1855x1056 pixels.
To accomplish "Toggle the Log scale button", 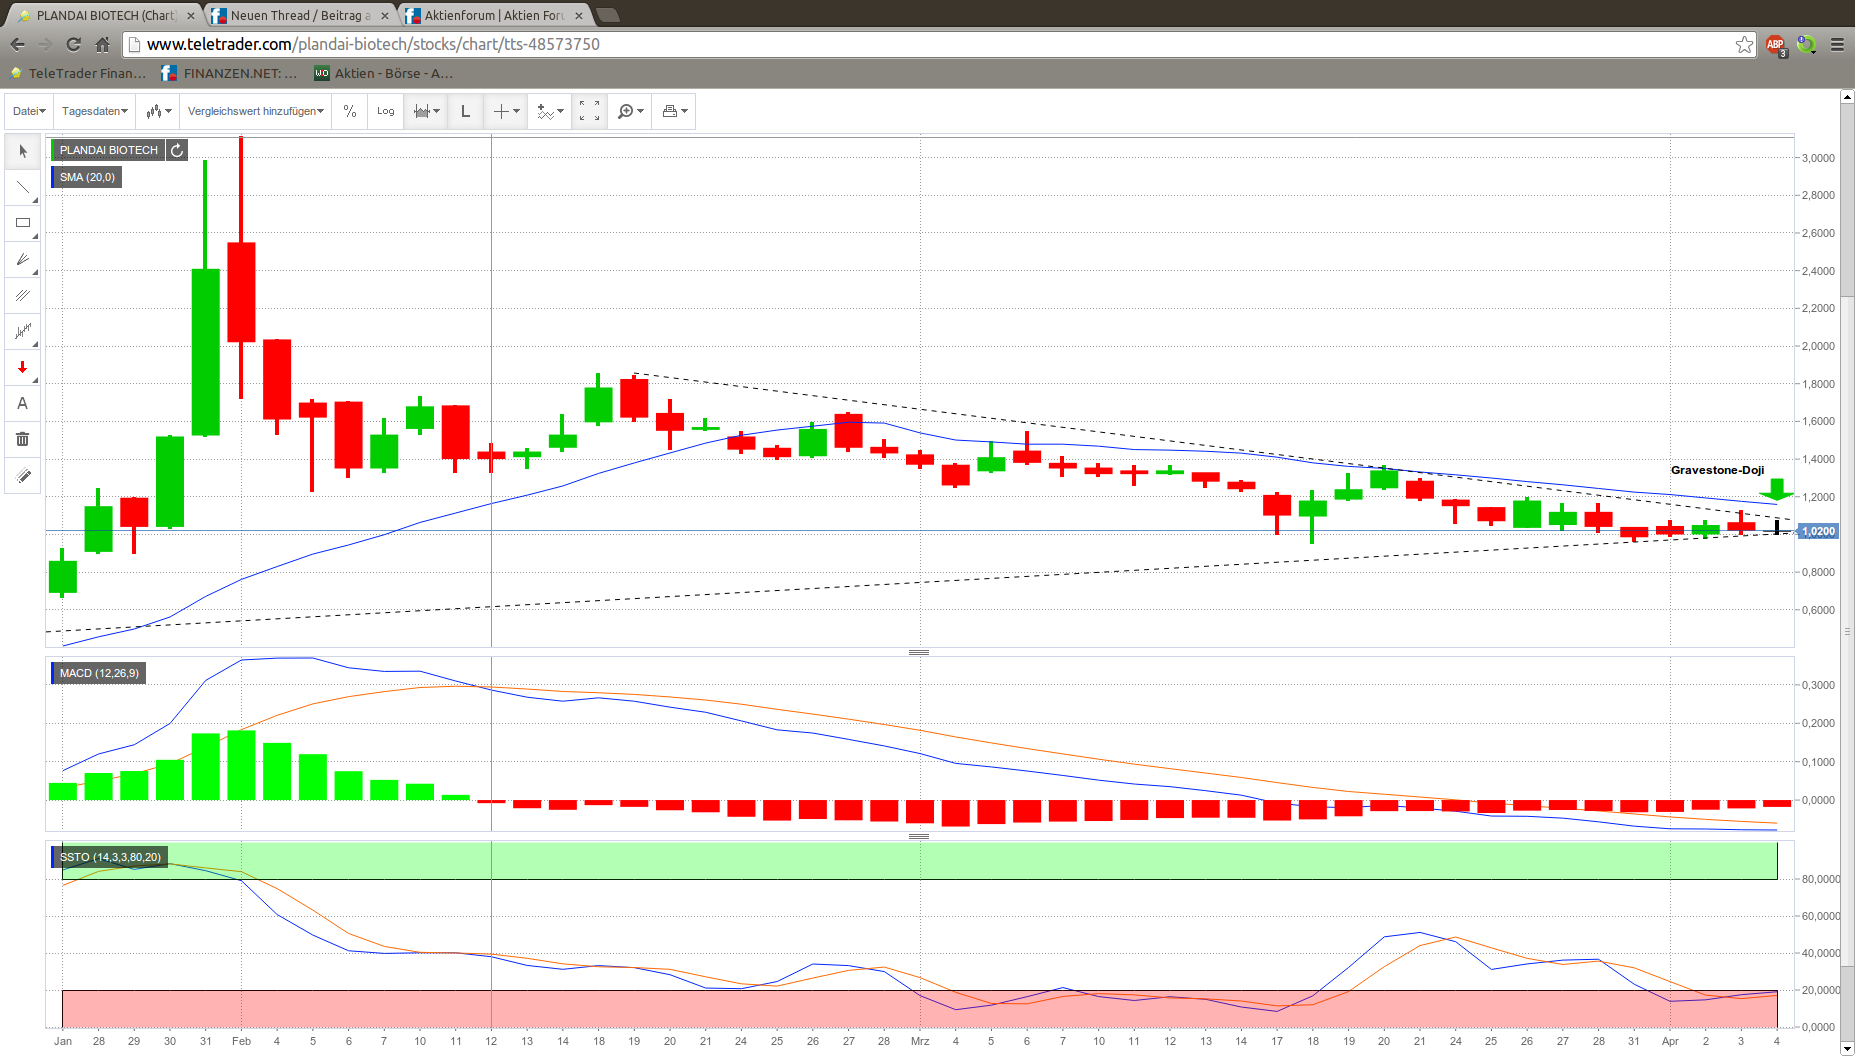I will click(x=386, y=111).
